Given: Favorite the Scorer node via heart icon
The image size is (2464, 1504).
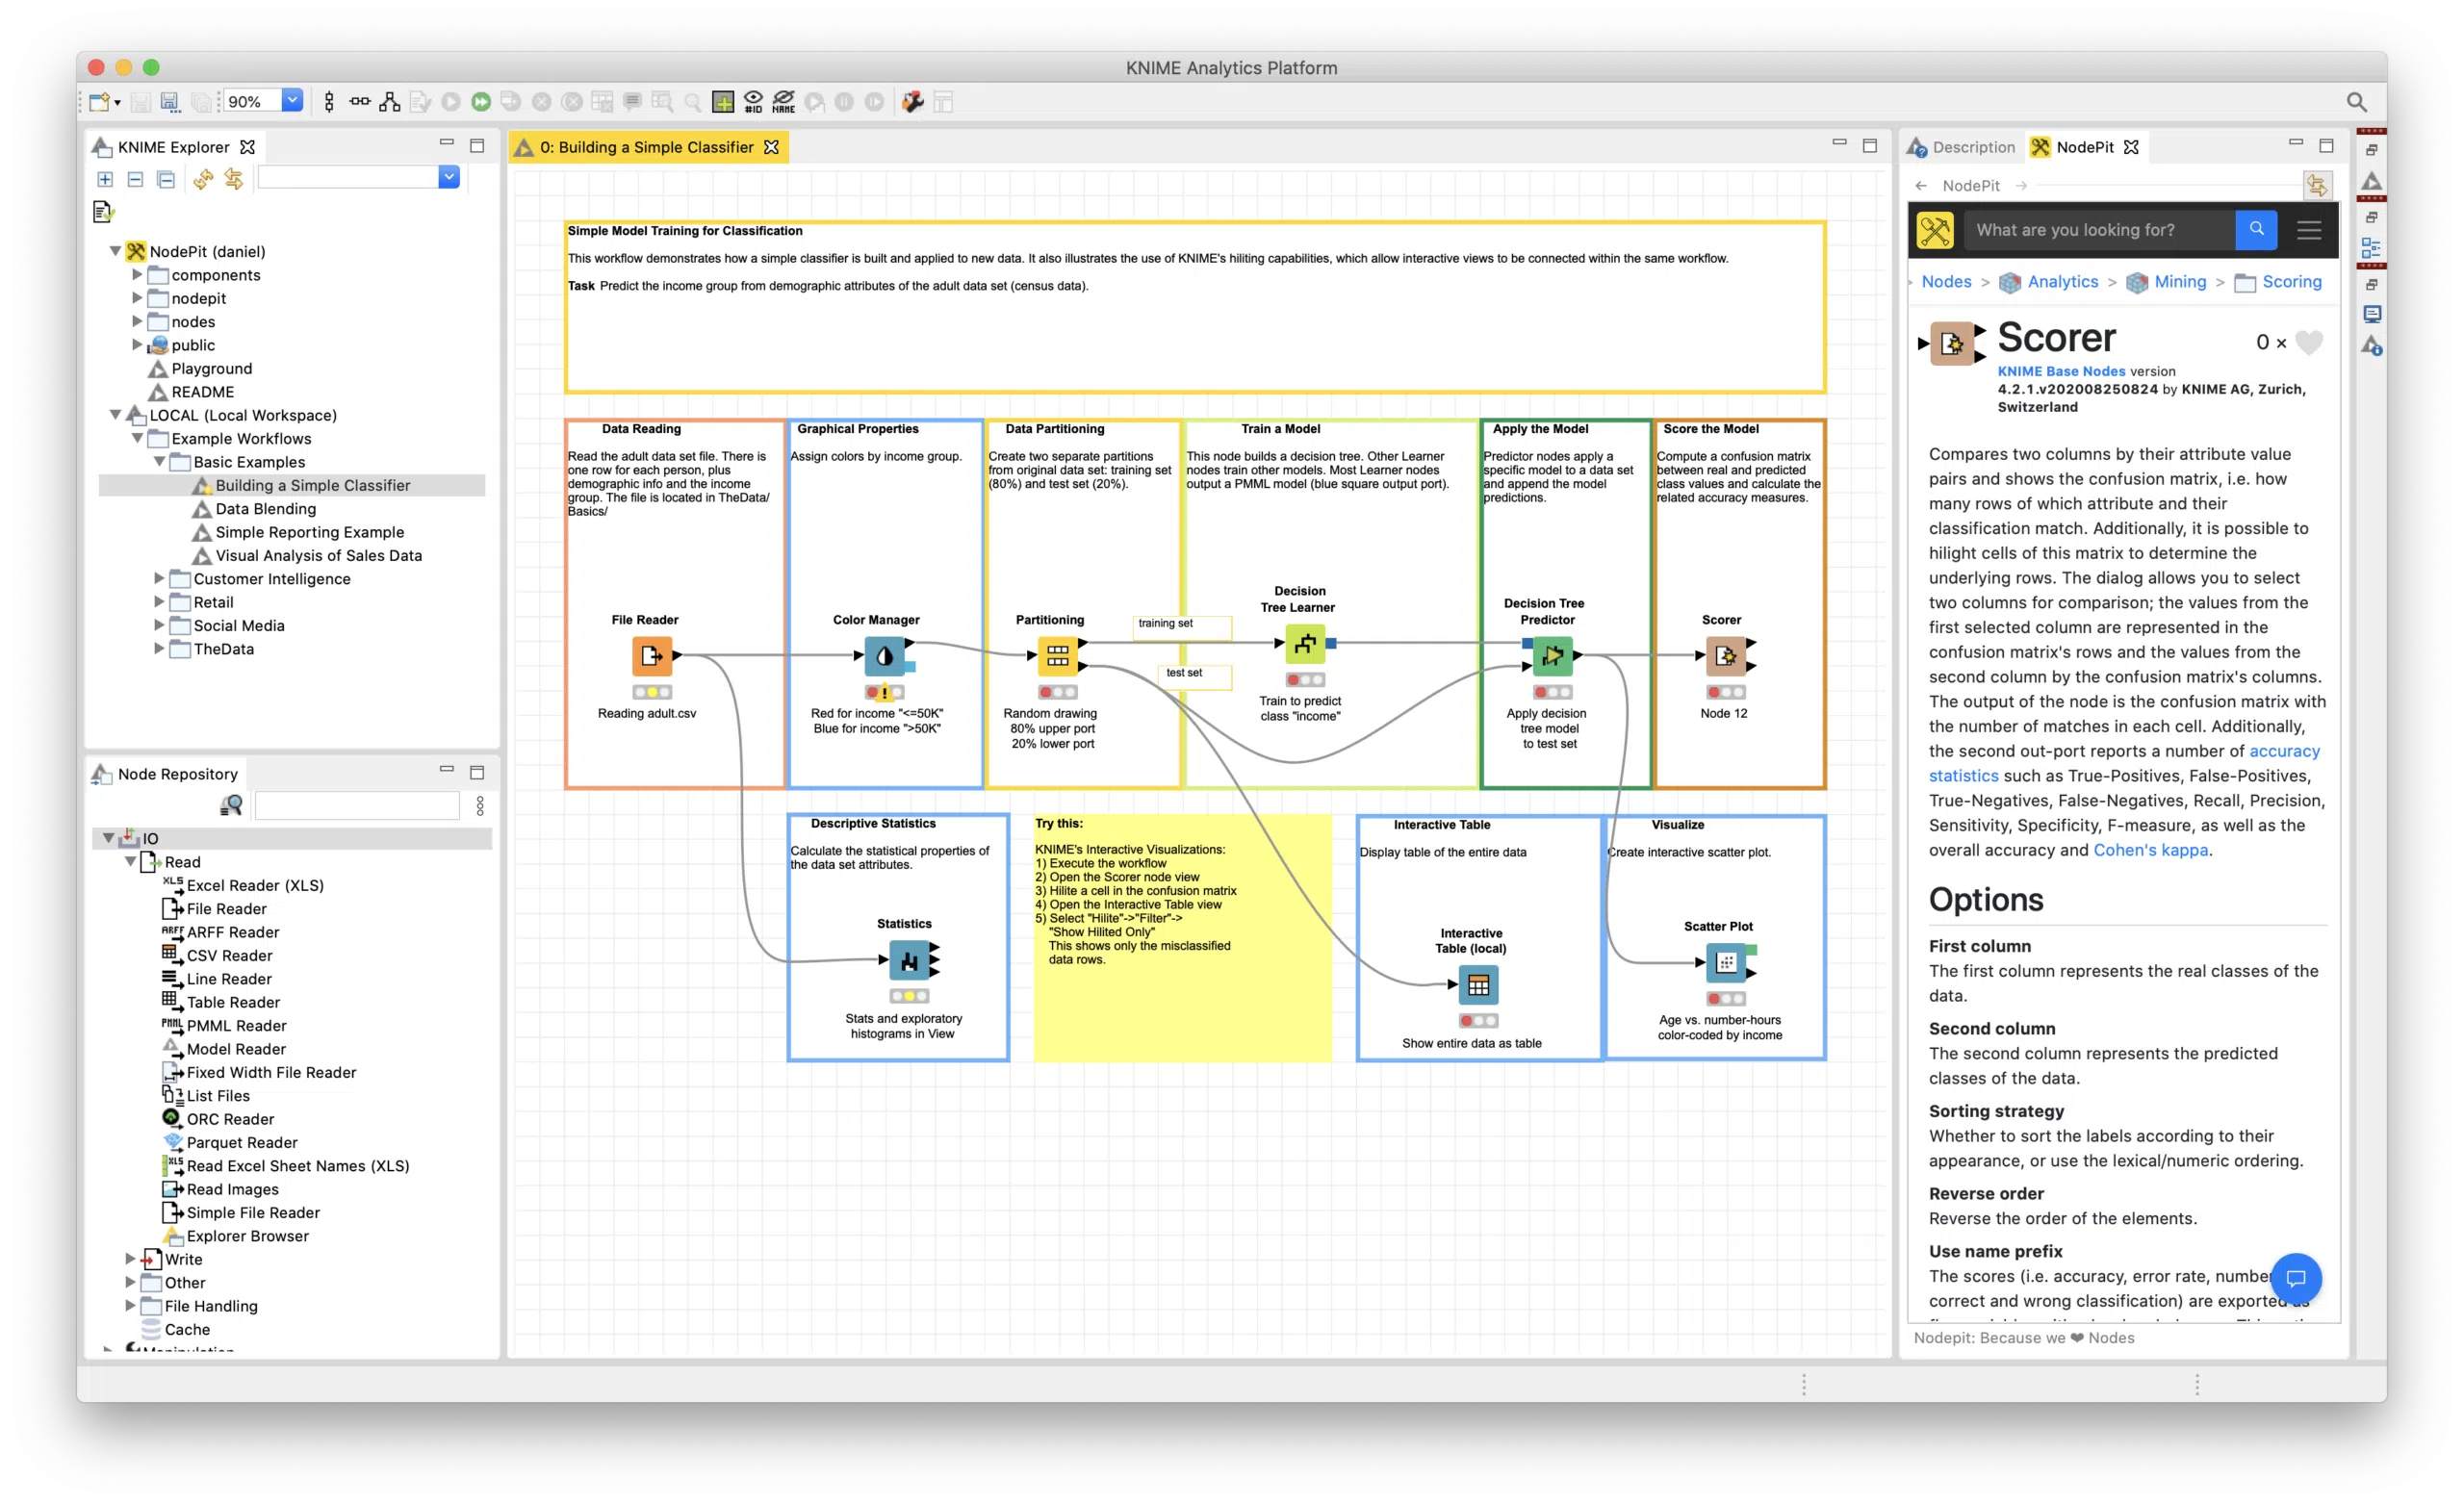Looking at the screenshot, I should point(2310,342).
